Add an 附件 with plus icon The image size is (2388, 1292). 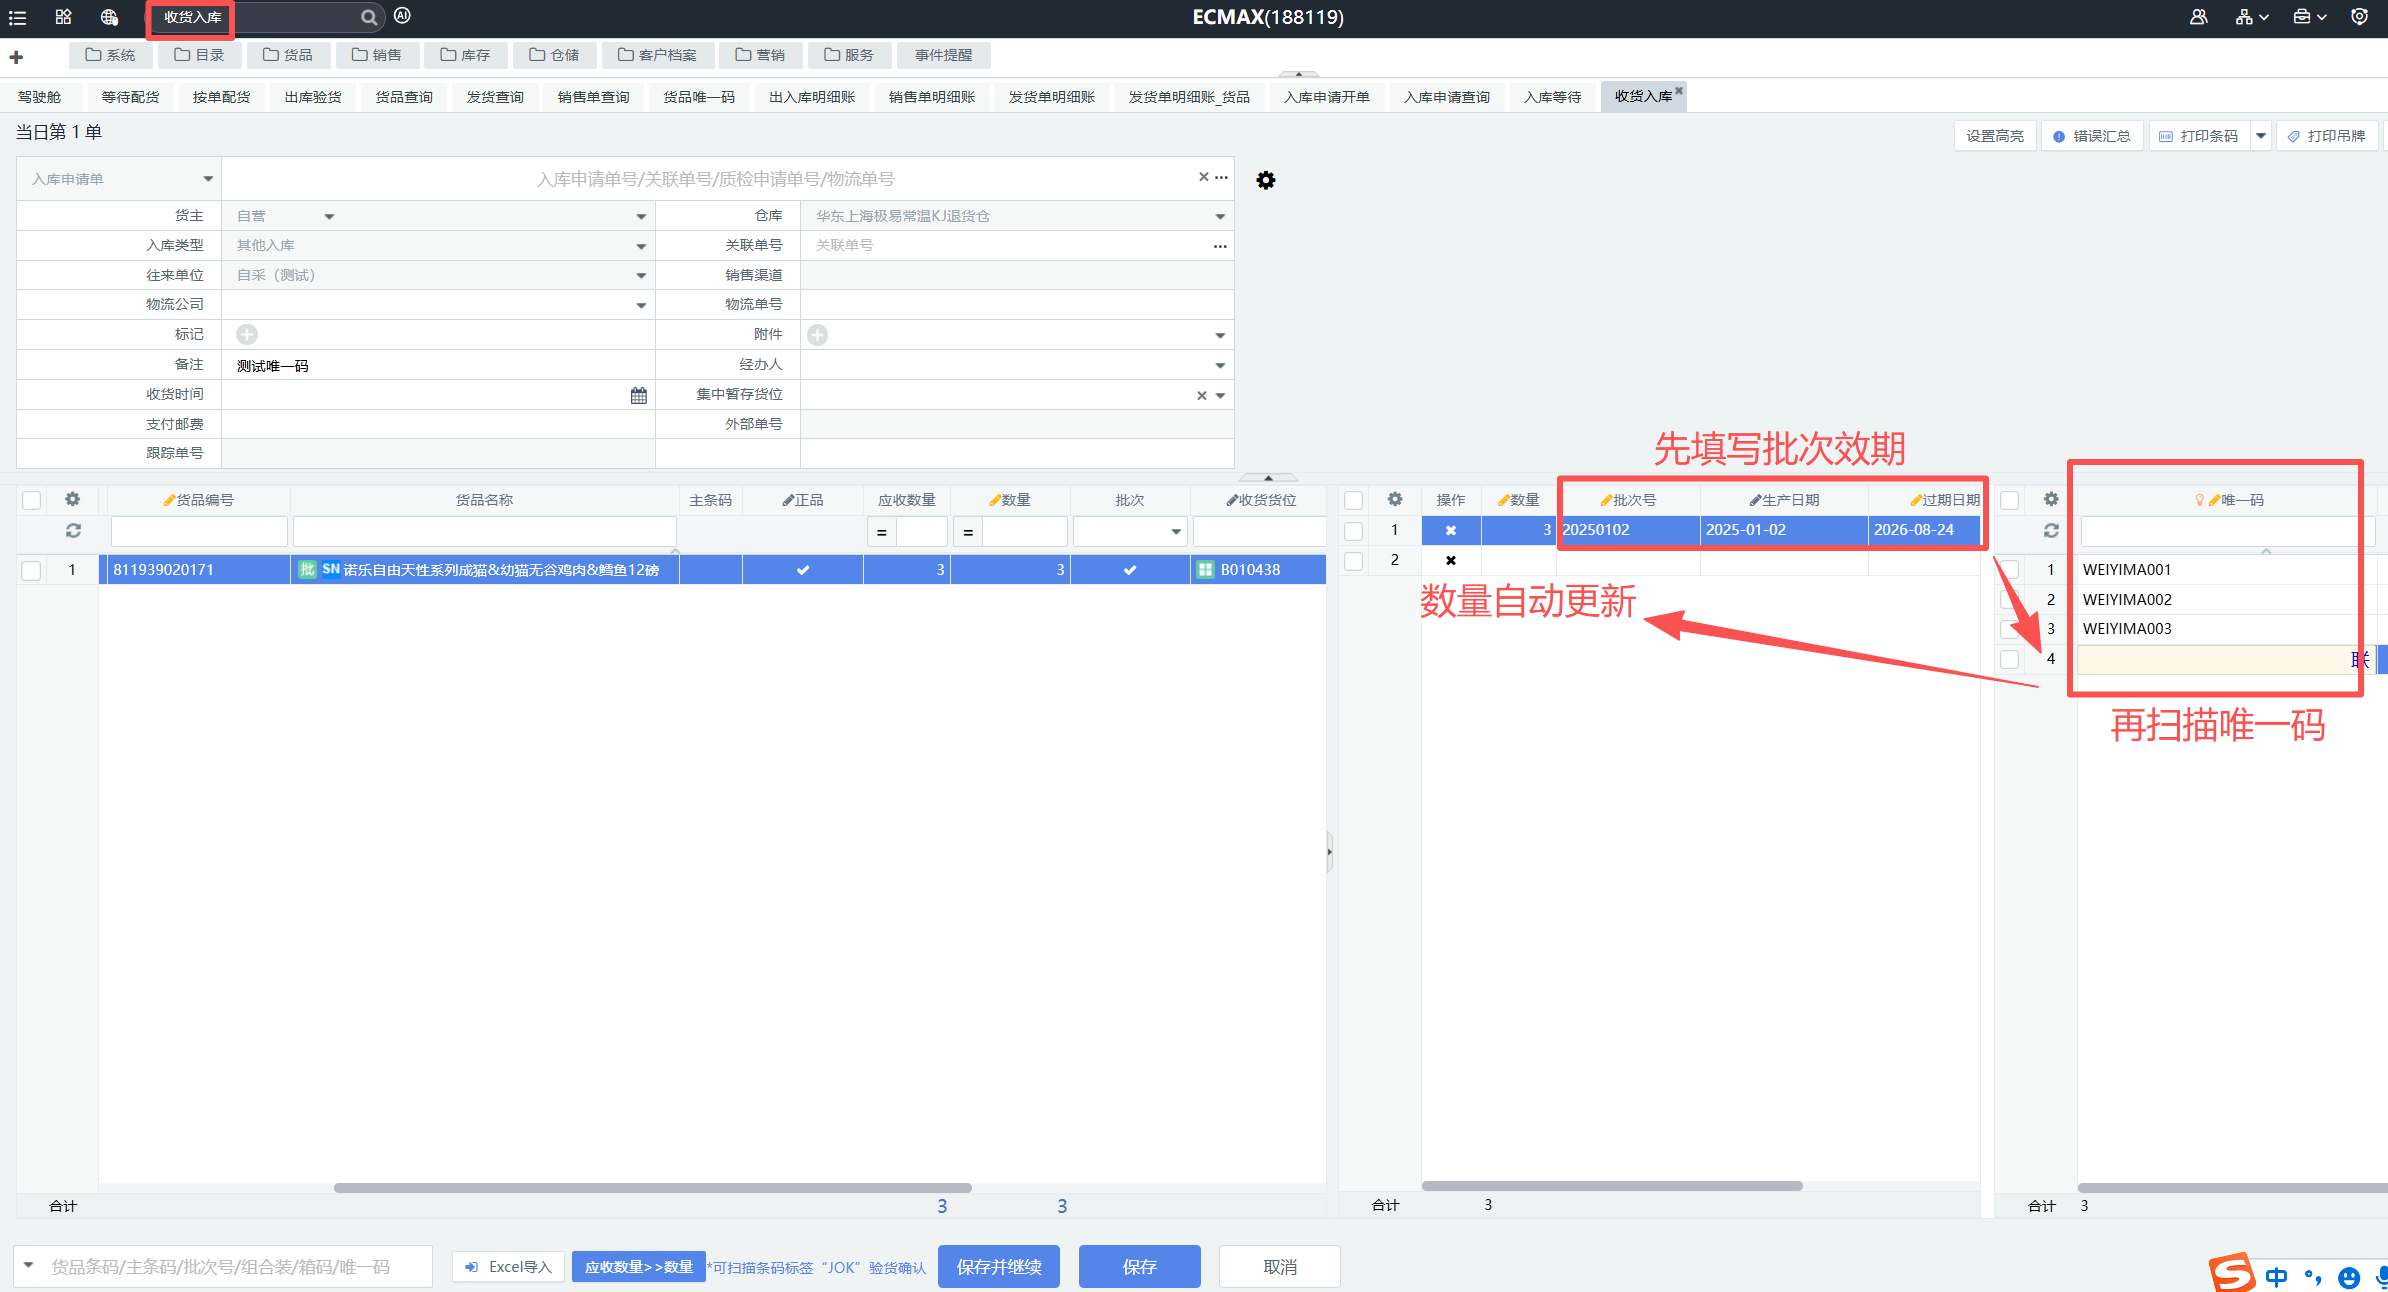click(817, 335)
